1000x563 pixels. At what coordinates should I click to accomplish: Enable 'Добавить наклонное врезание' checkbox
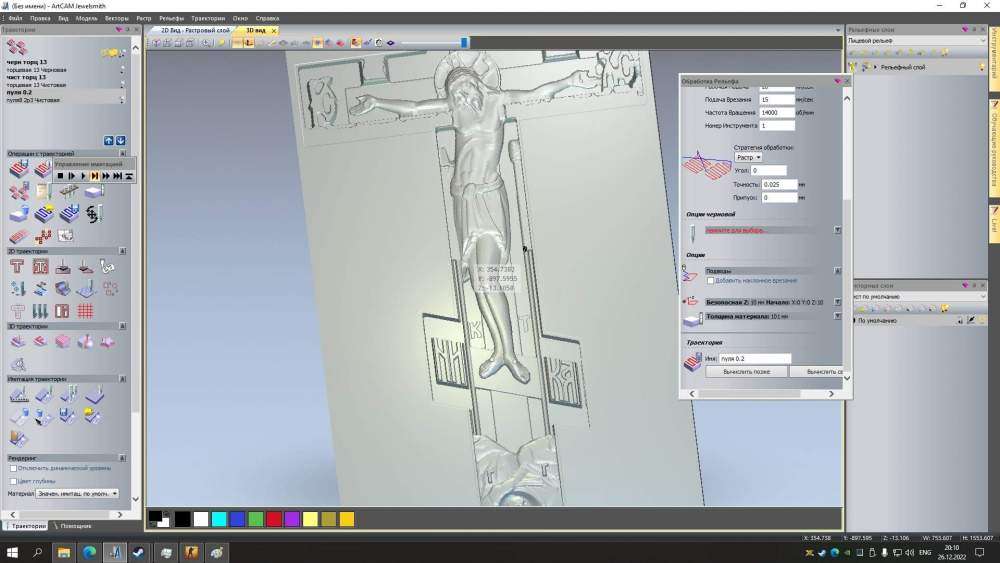710,281
